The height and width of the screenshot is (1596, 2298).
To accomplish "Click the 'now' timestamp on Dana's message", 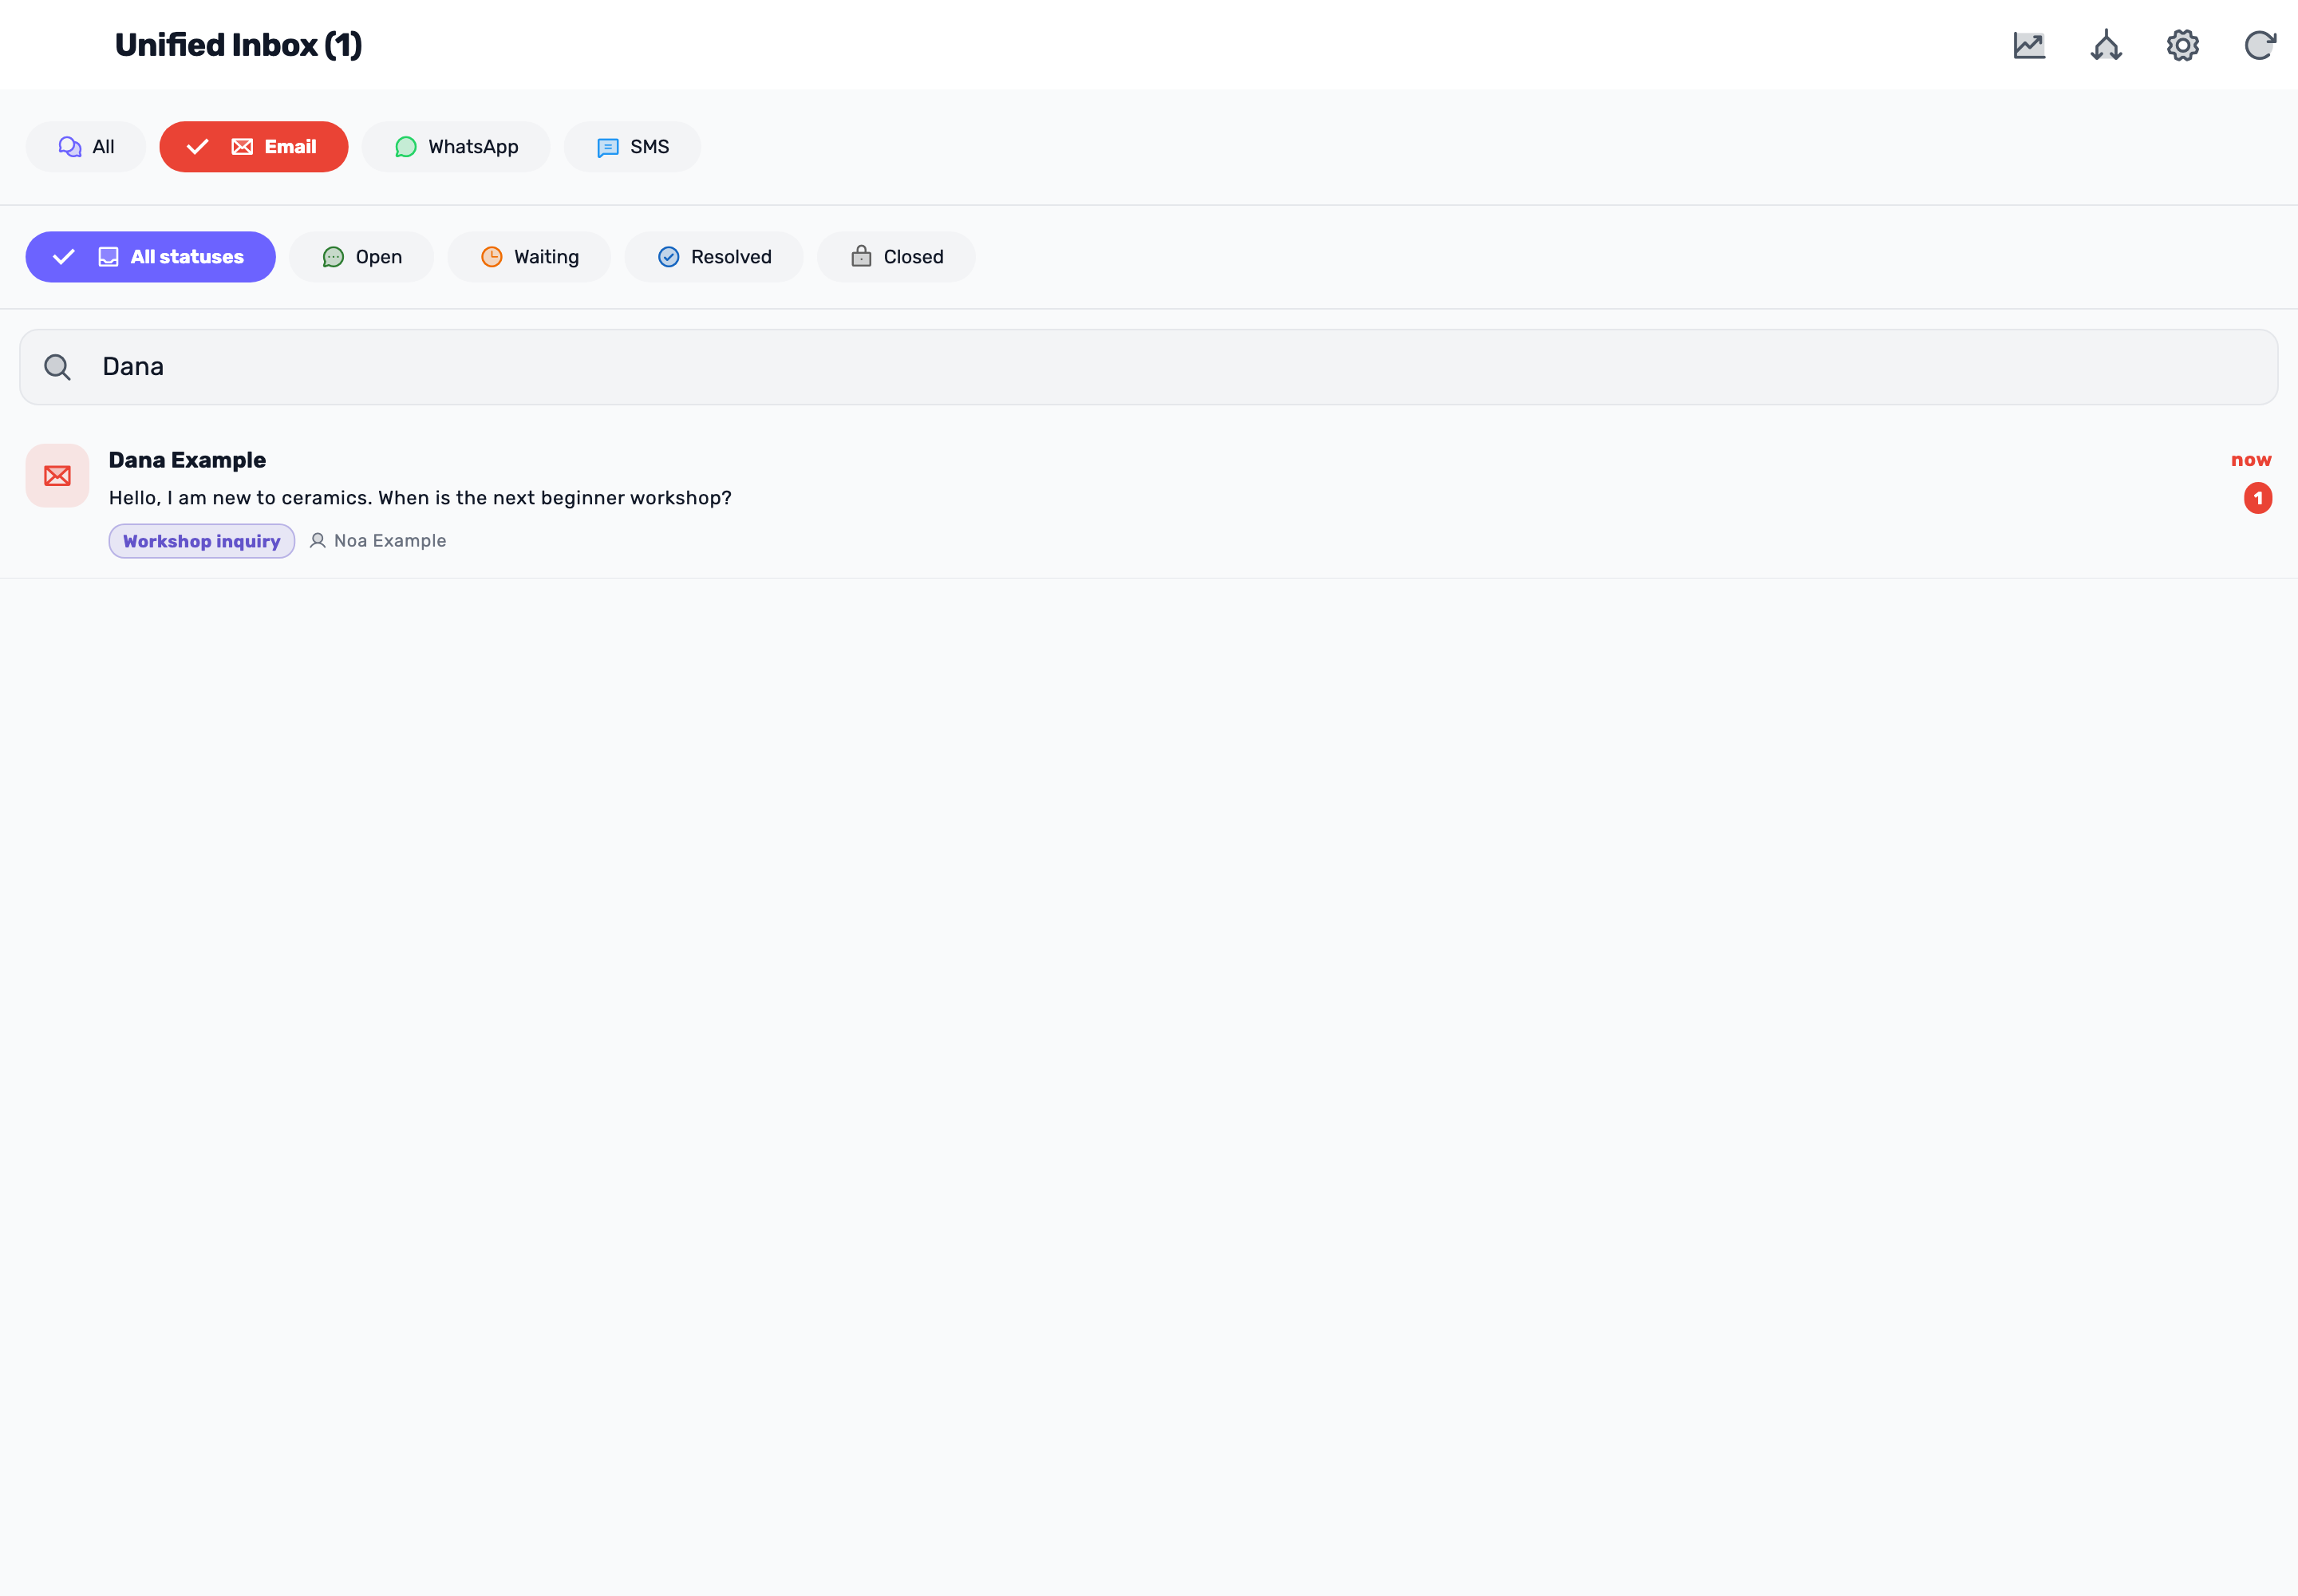I will (x=2251, y=460).
